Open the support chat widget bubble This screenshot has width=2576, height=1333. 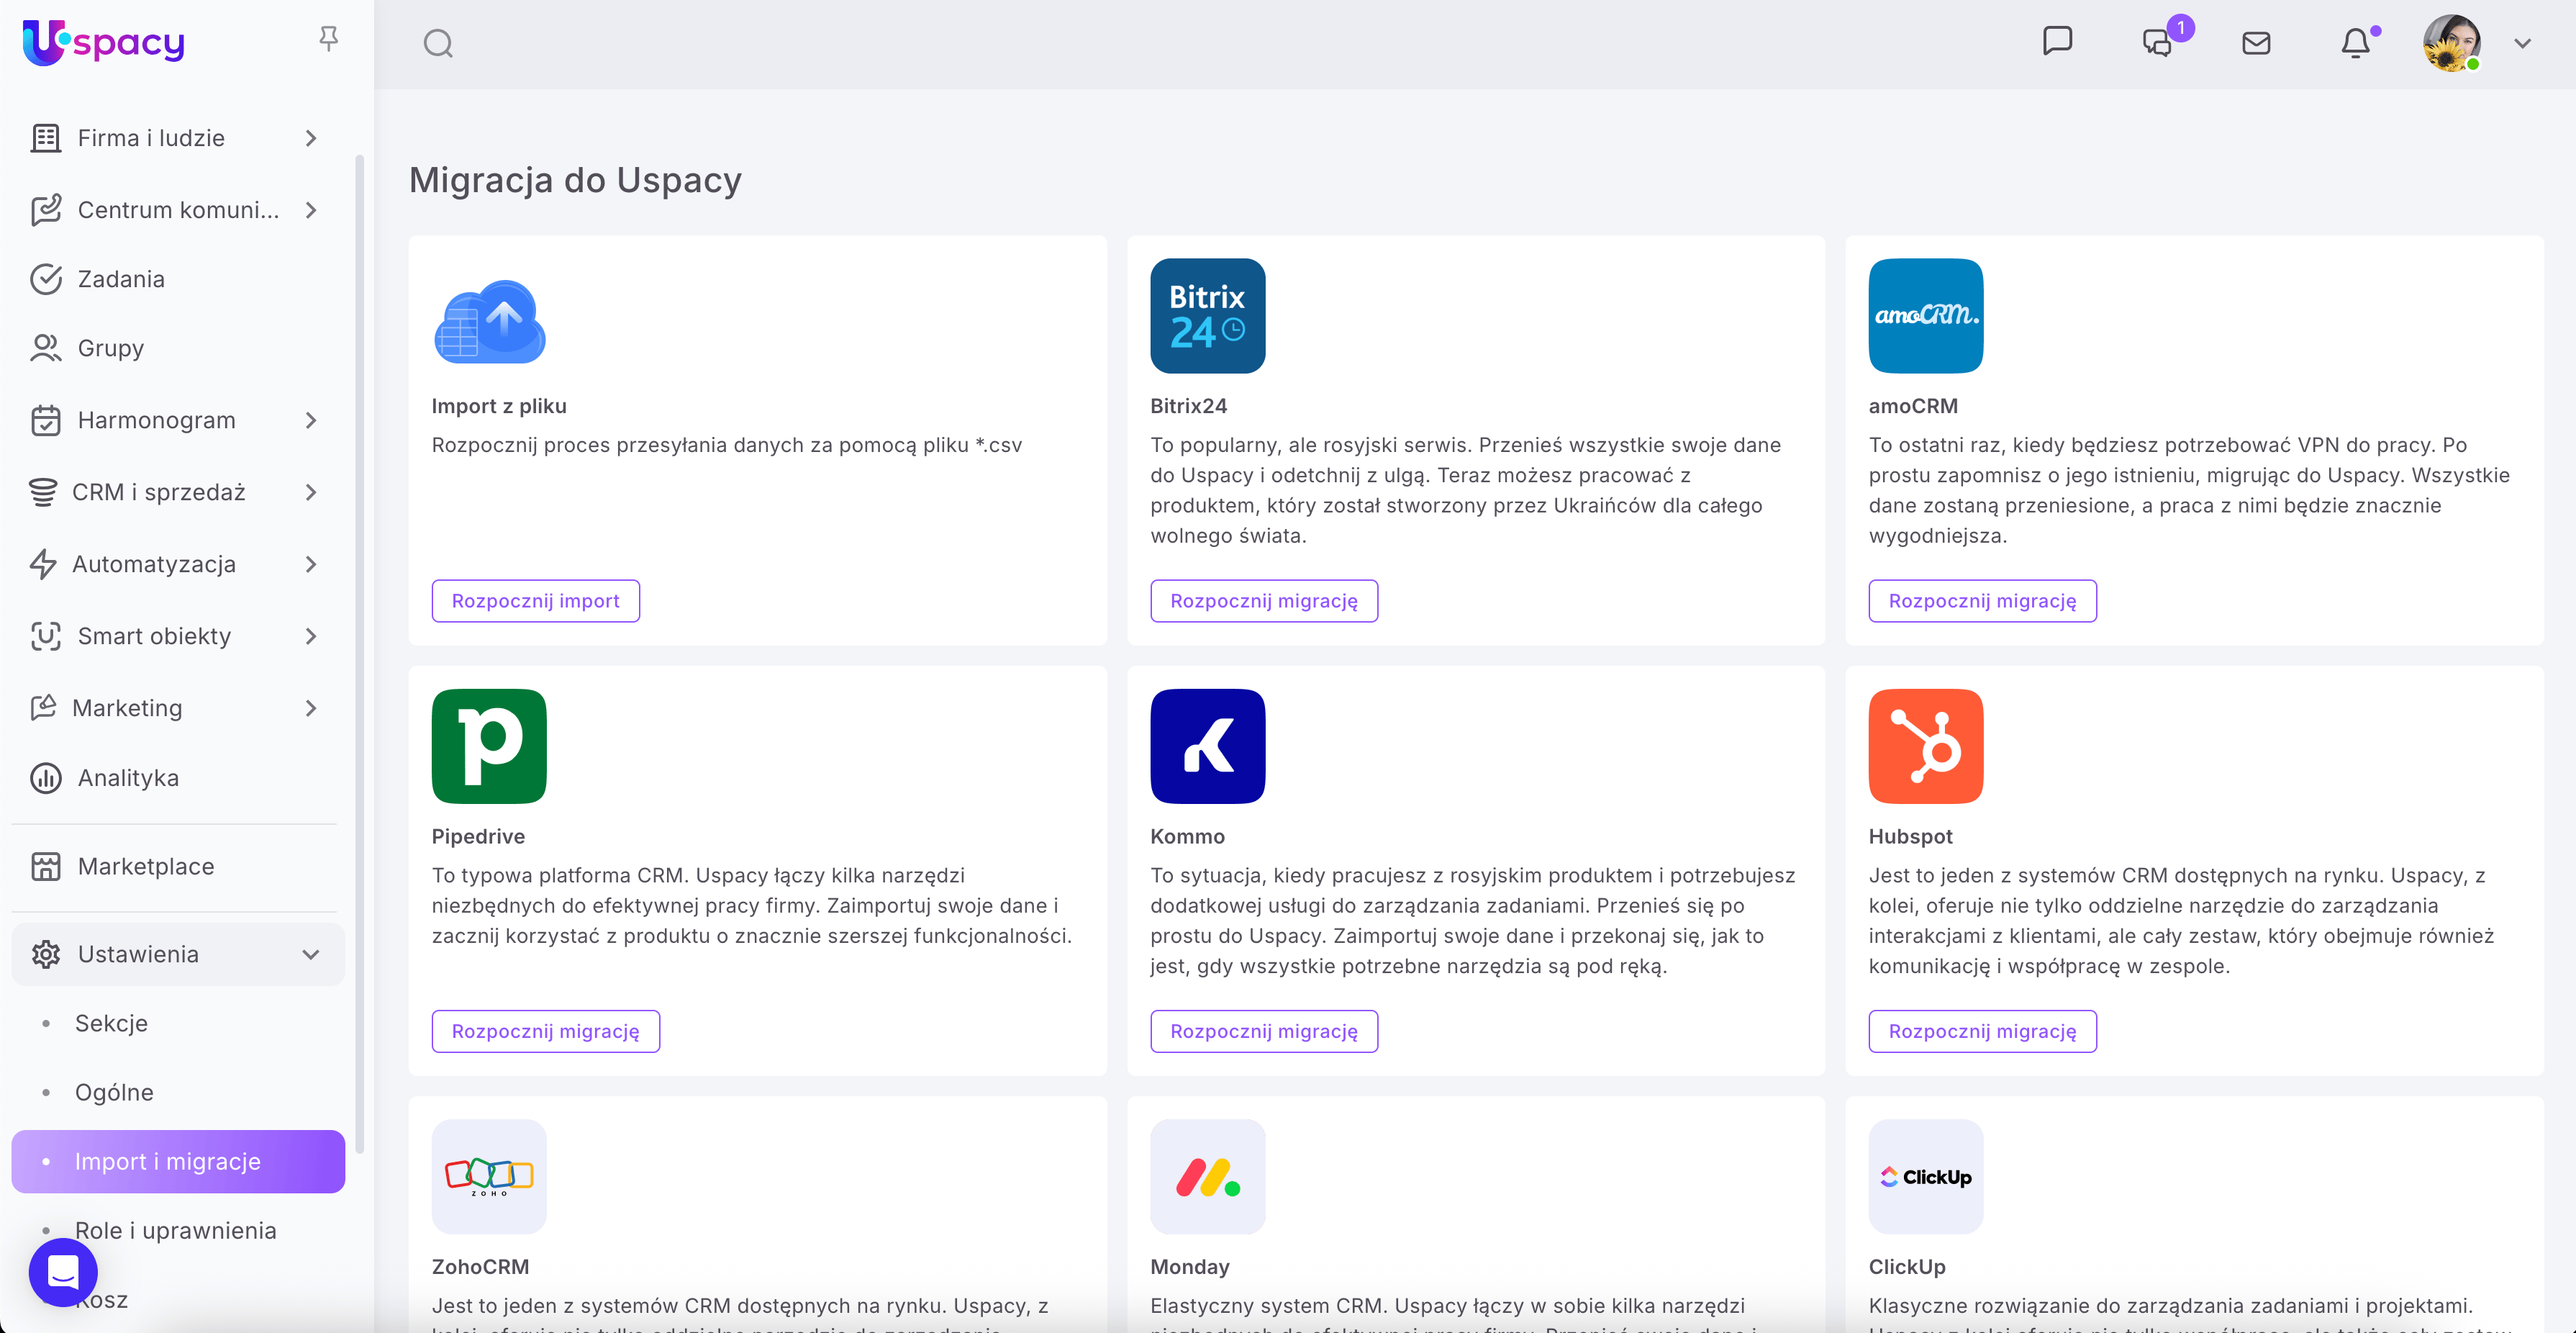[x=63, y=1272]
